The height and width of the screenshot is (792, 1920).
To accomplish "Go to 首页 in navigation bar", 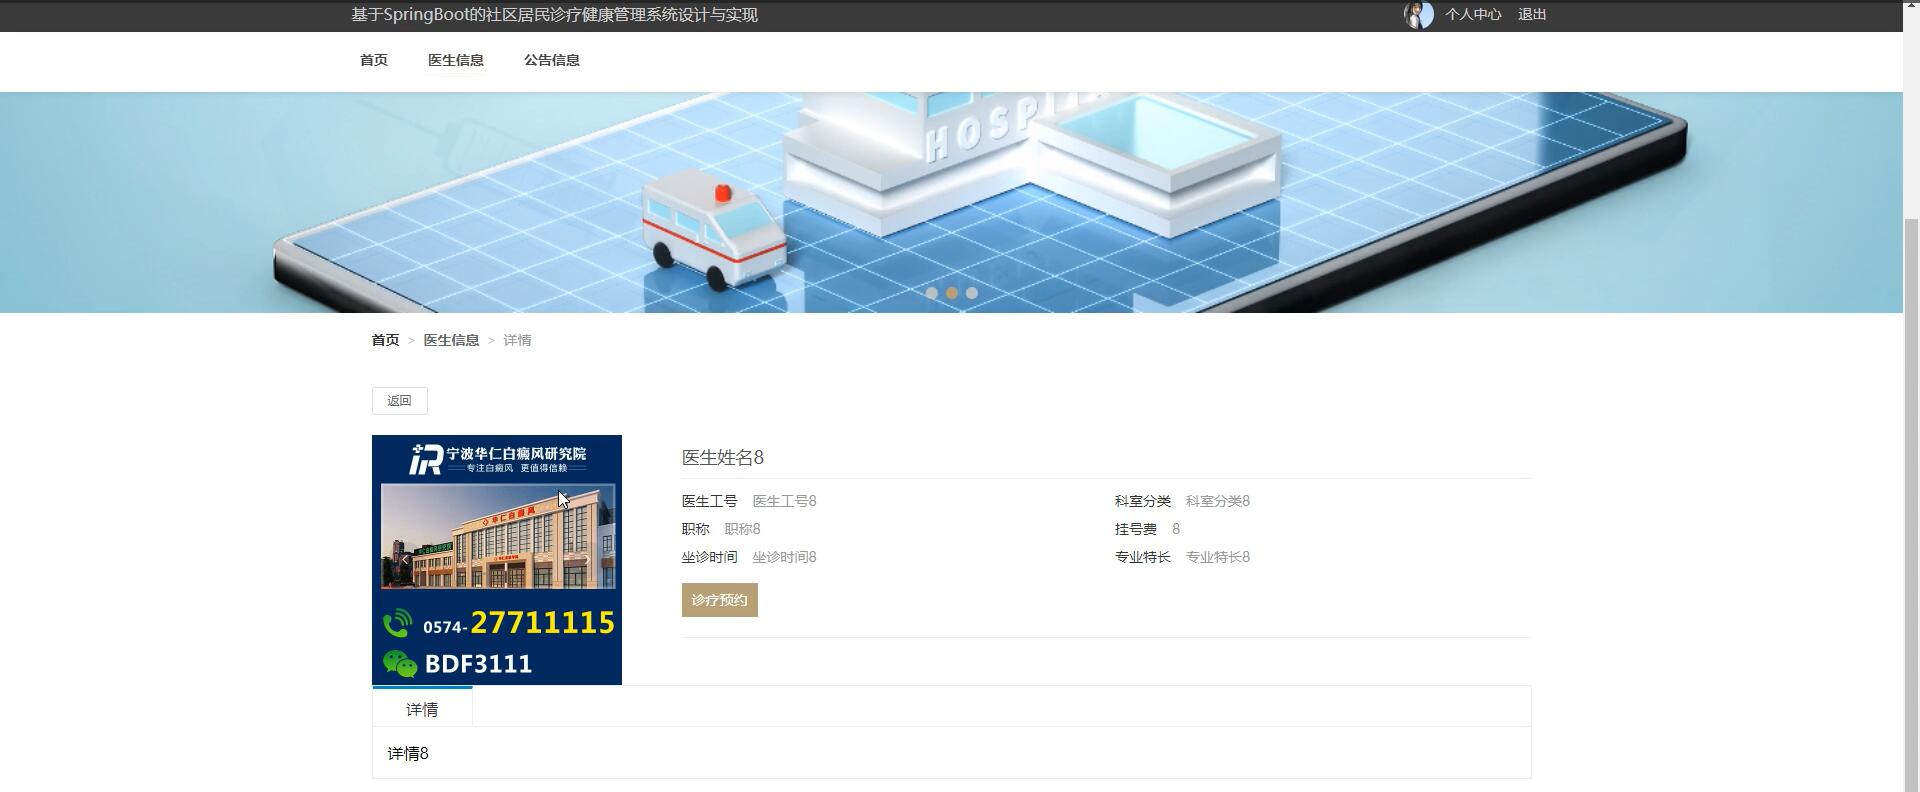I will point(374,60).
